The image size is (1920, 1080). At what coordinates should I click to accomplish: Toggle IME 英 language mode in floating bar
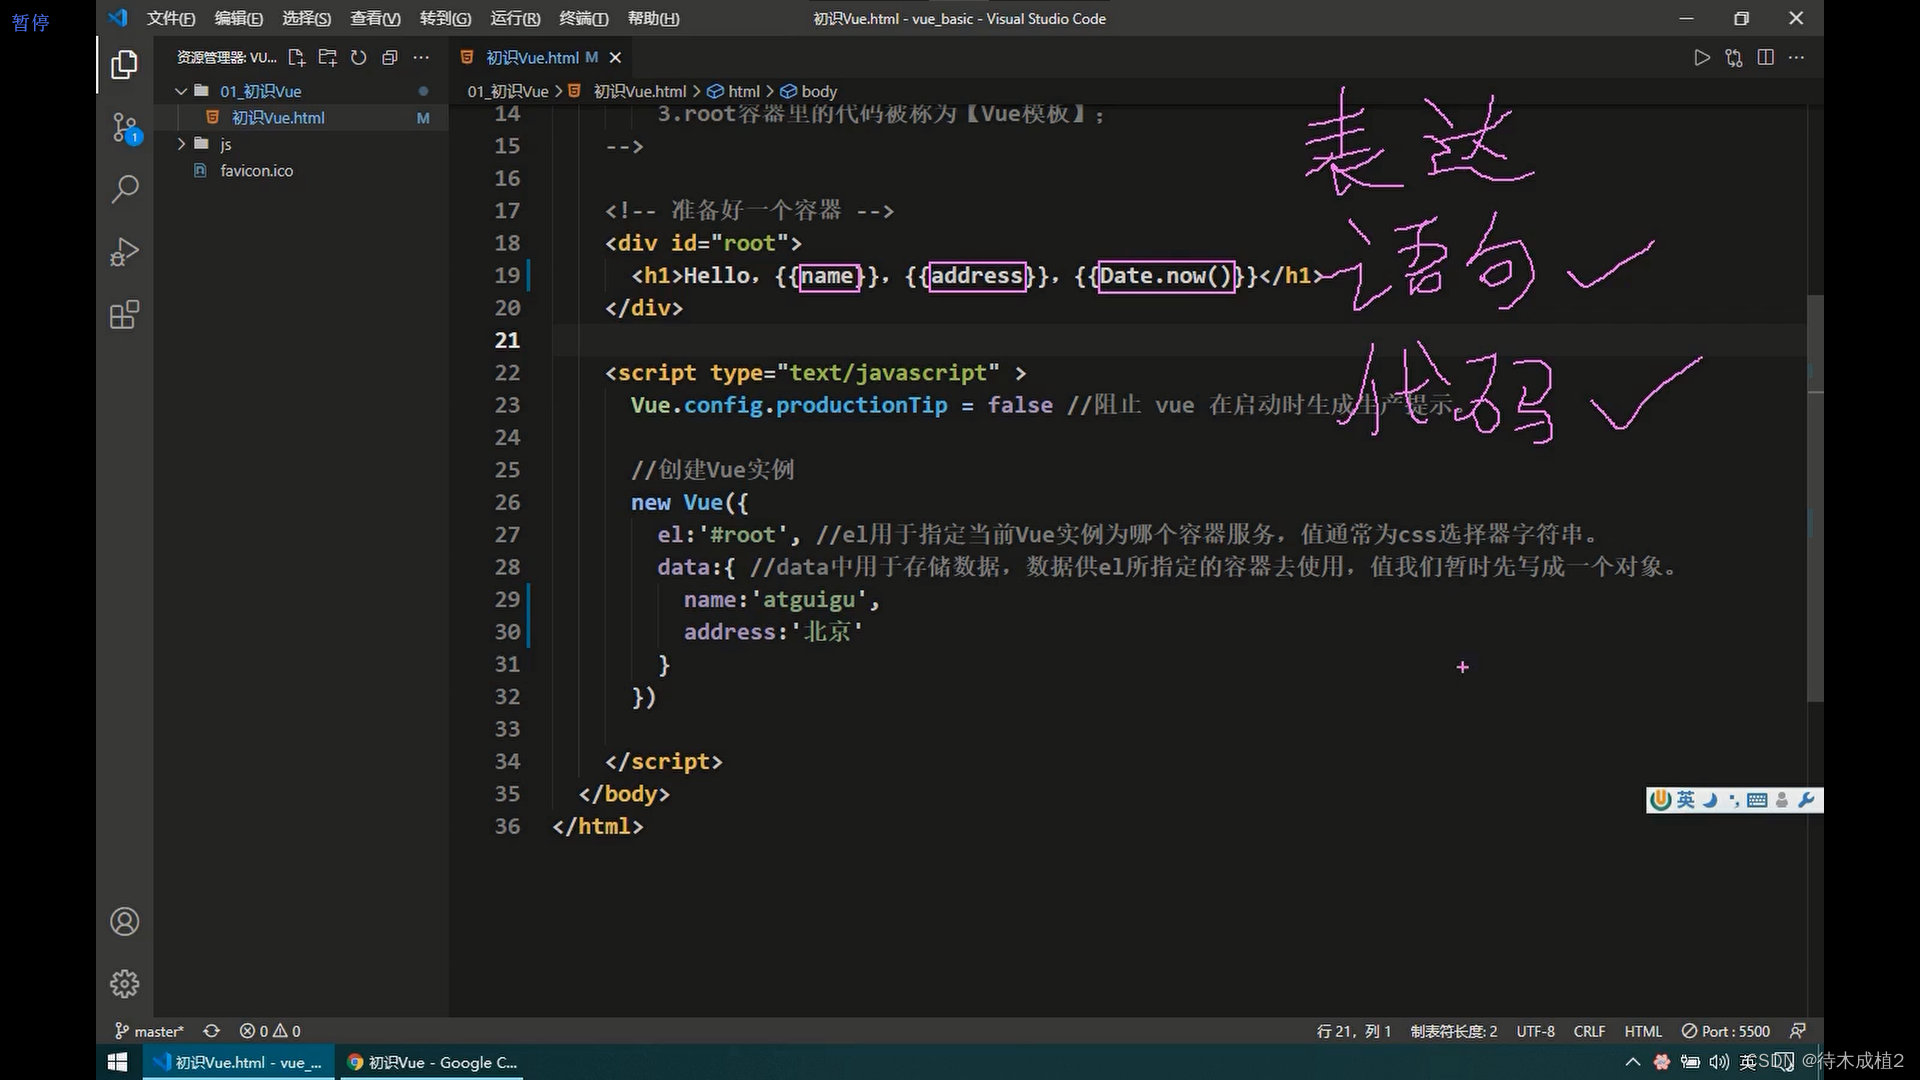1686,800
